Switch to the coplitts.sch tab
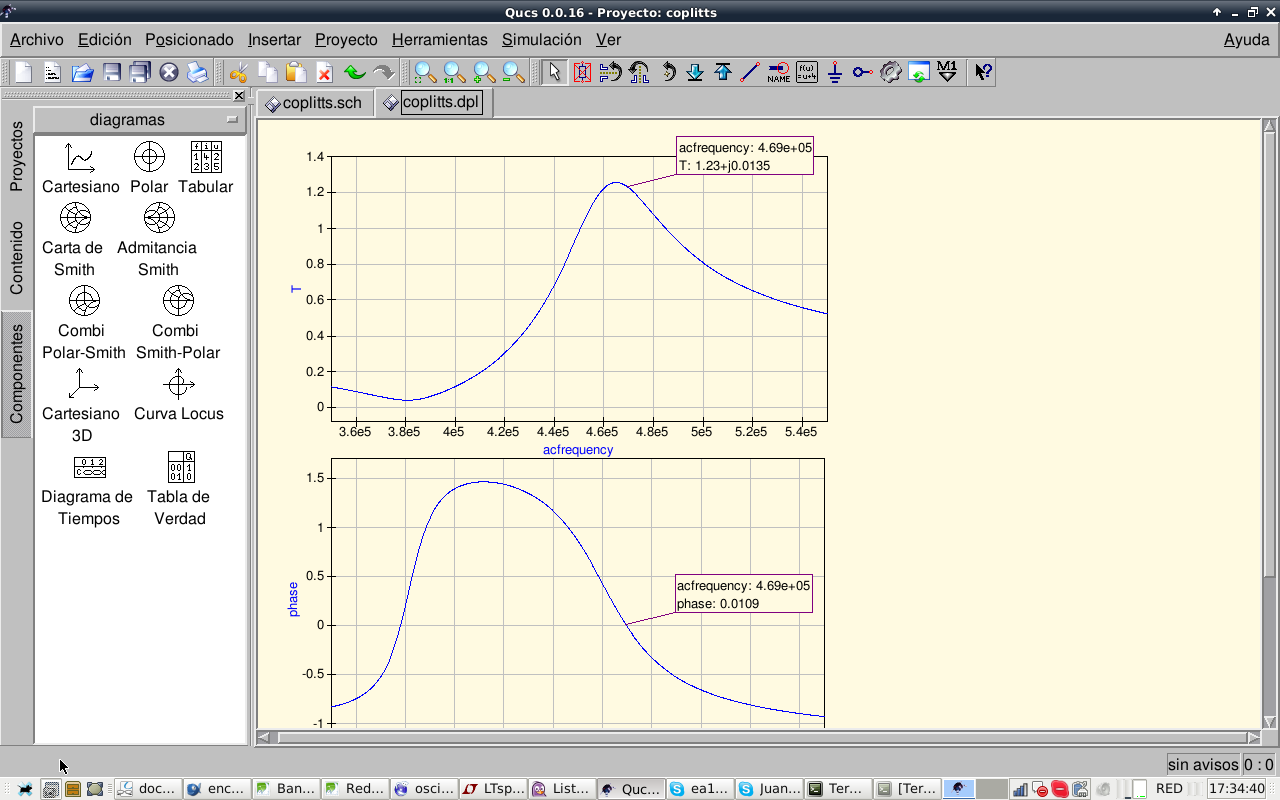Viewport: 1280px width, 800px height. tap(313, 103)
